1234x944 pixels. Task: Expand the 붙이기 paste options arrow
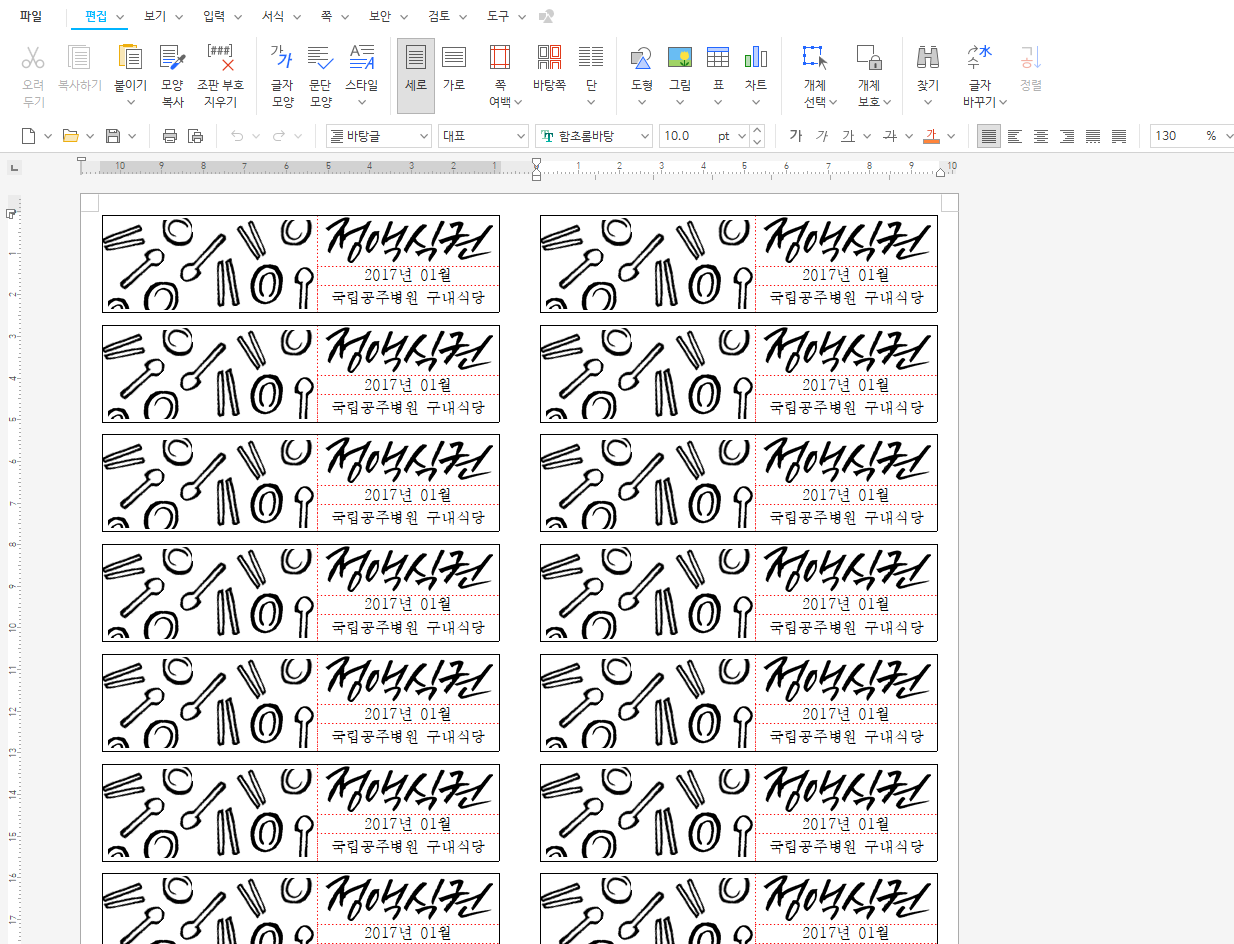(x=130, y=102)
